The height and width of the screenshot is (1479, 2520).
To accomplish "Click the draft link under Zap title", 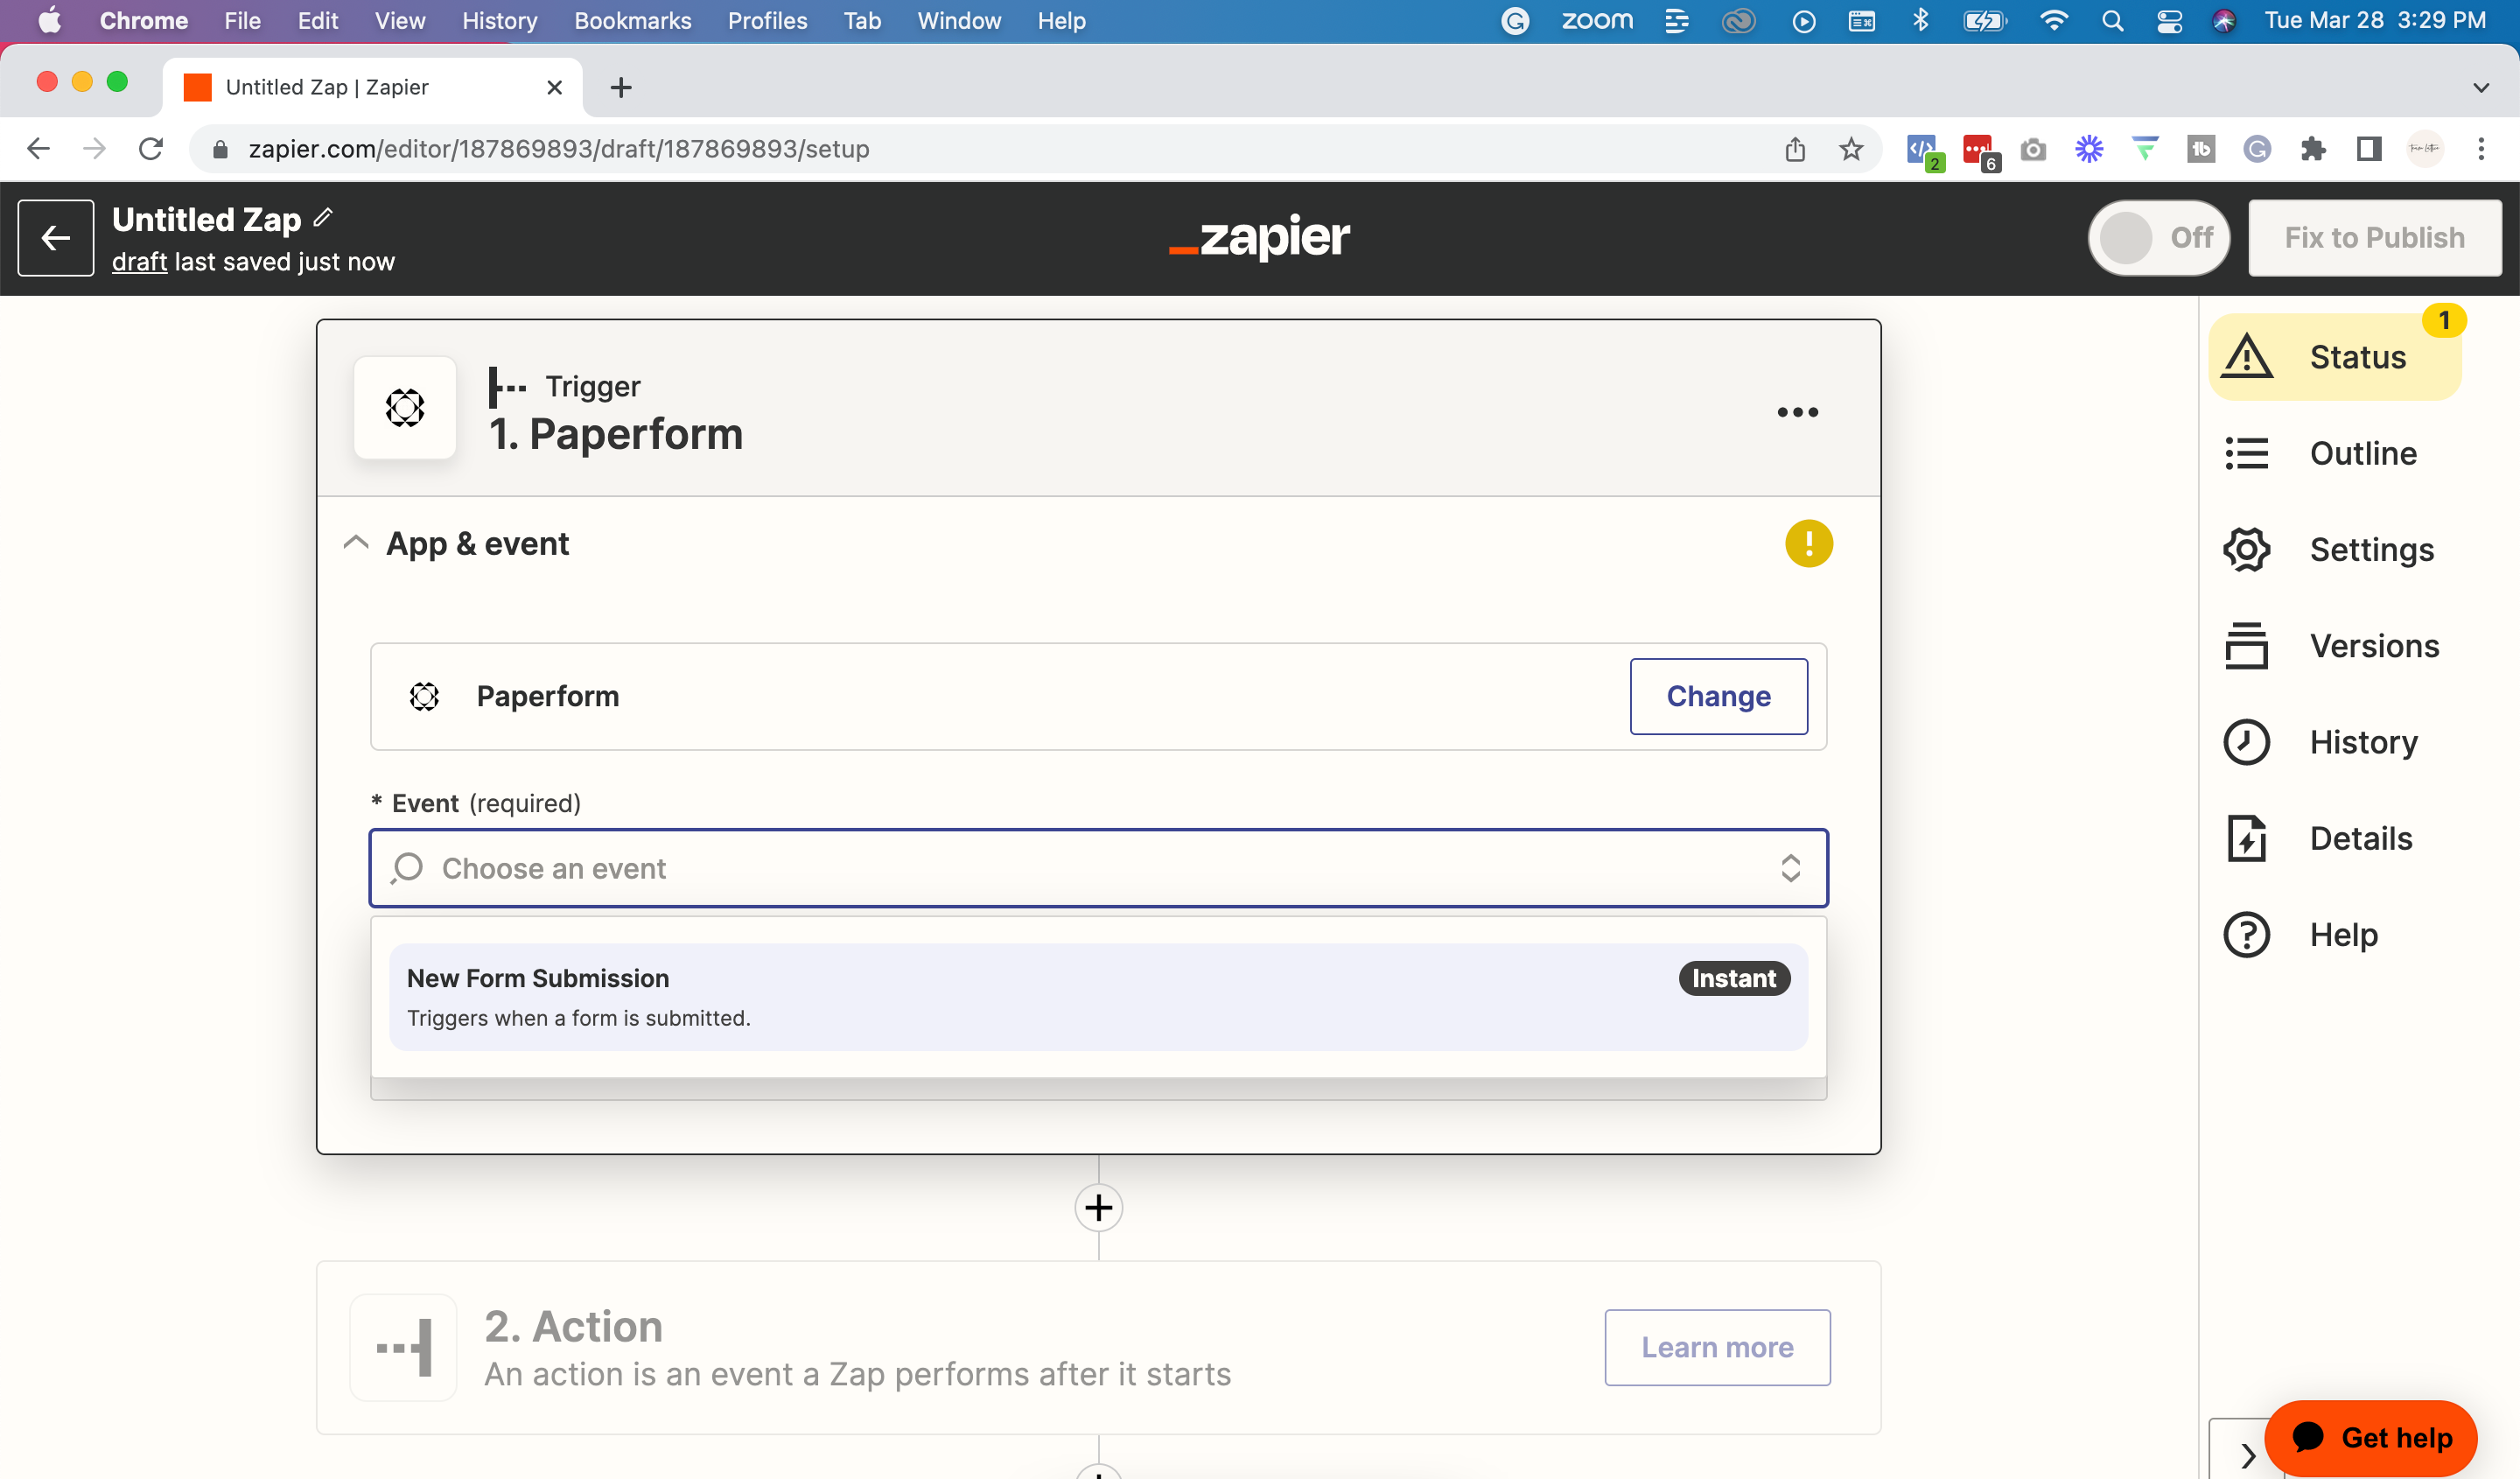I will coord(139,262).
